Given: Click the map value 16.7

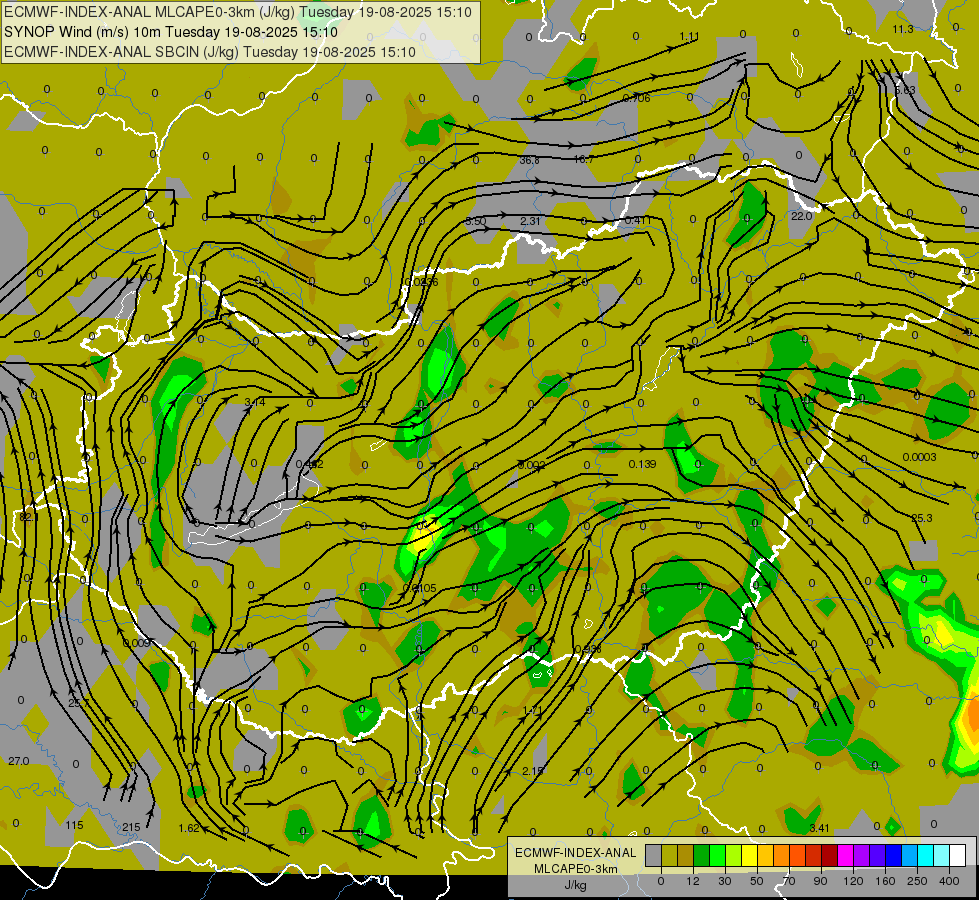Looking at the screenshot, I should [x=583, y=159].
